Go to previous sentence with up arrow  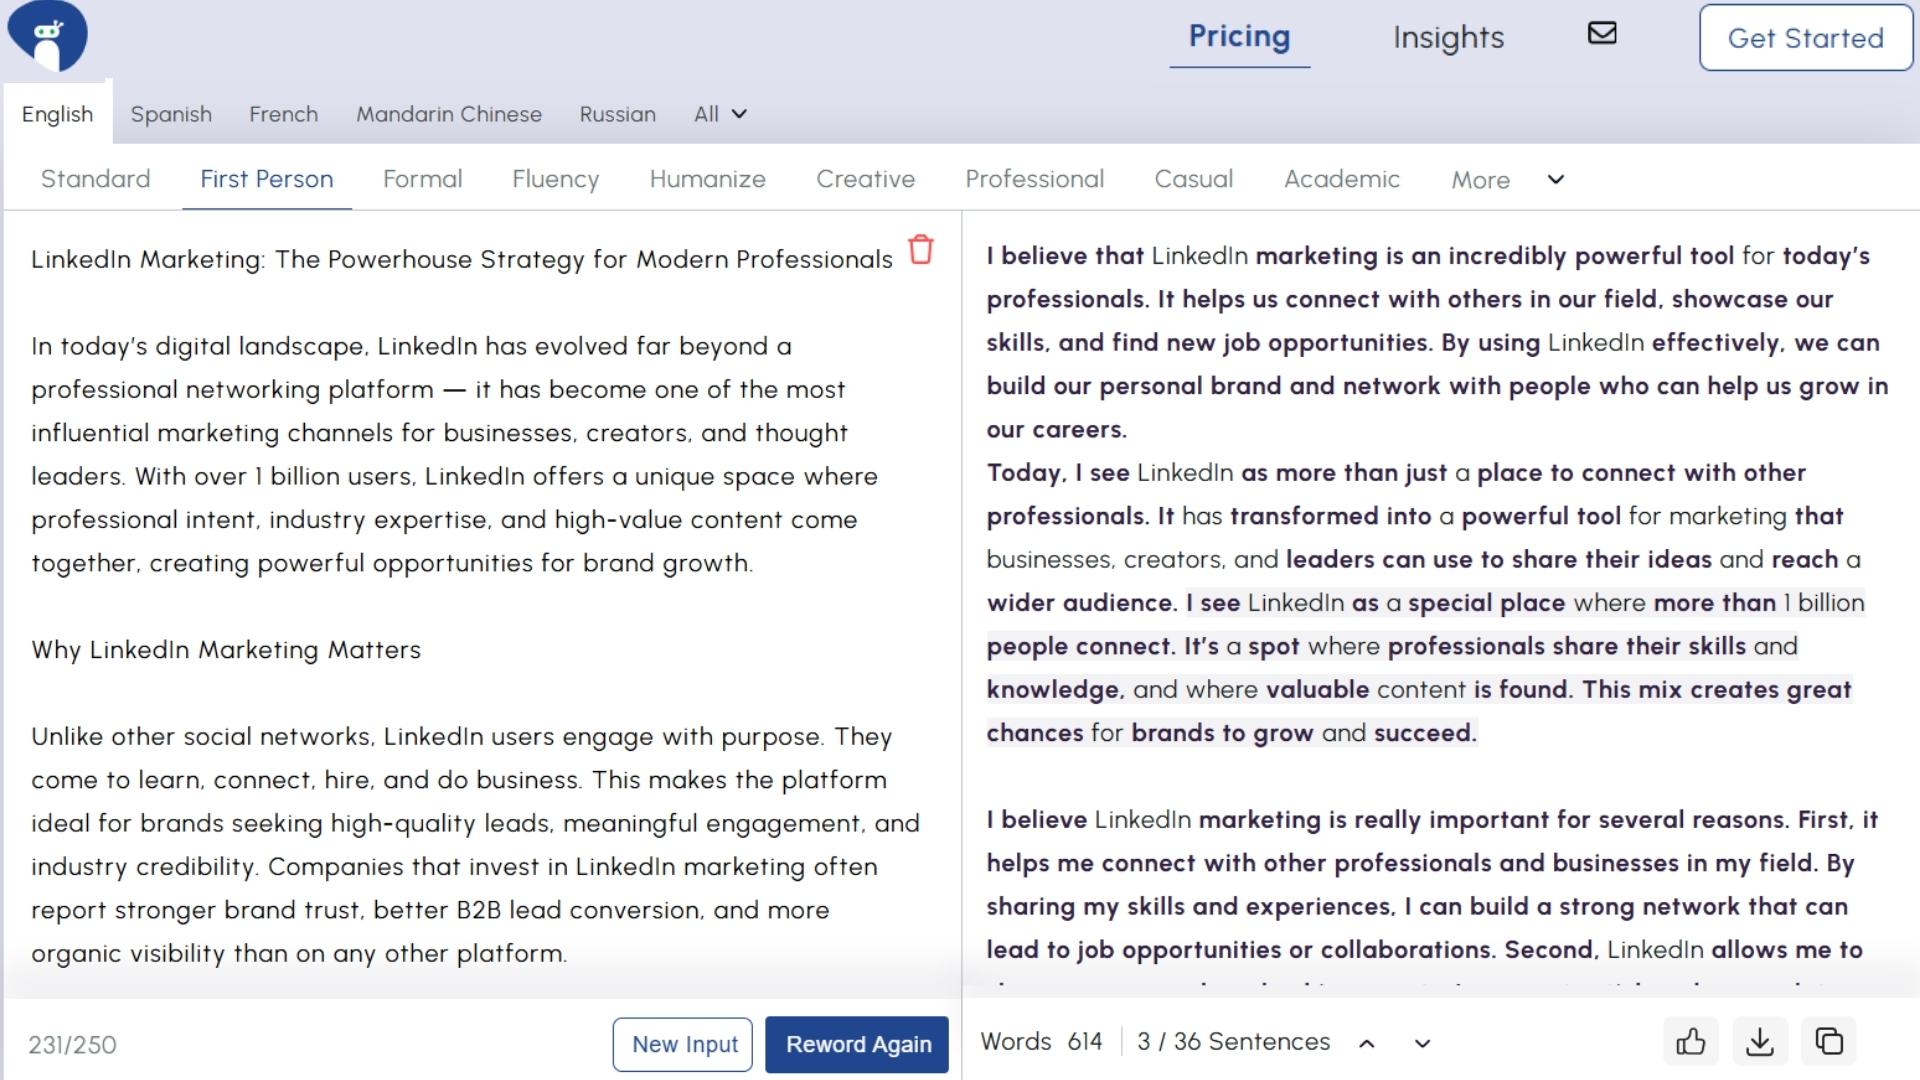(x=1367, y=1042)
